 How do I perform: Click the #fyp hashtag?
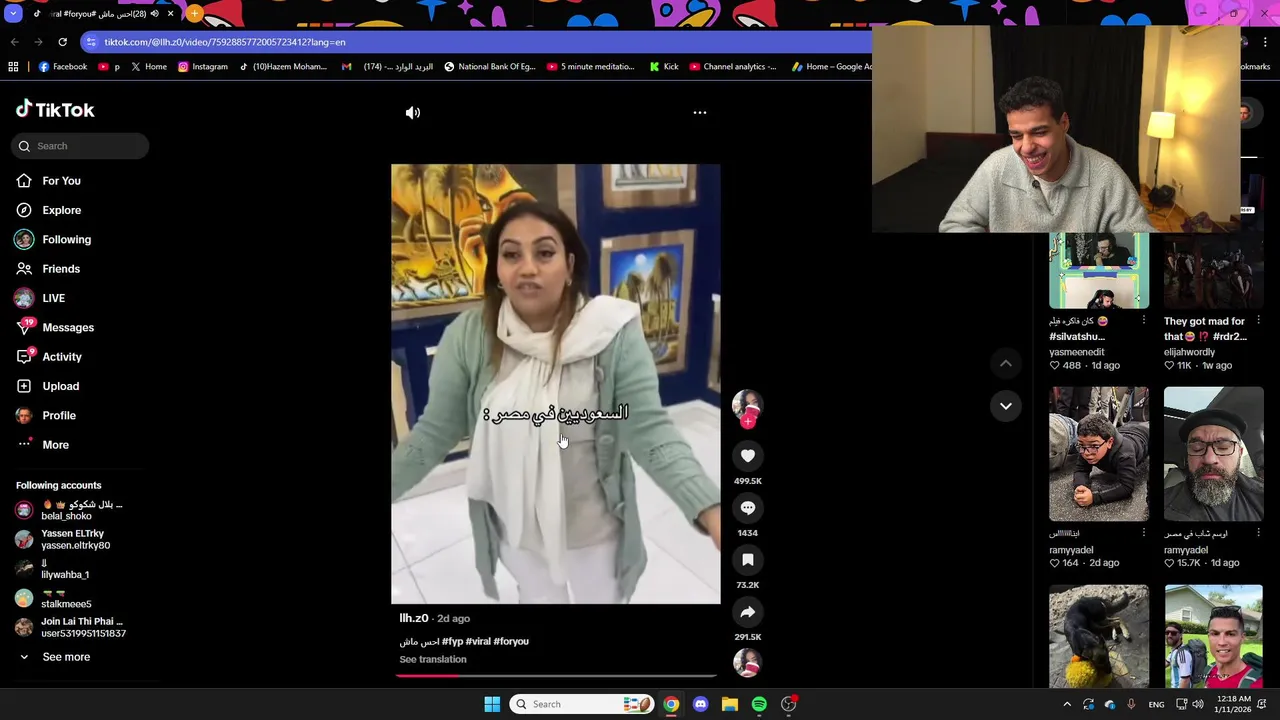(x=453, y=641)
